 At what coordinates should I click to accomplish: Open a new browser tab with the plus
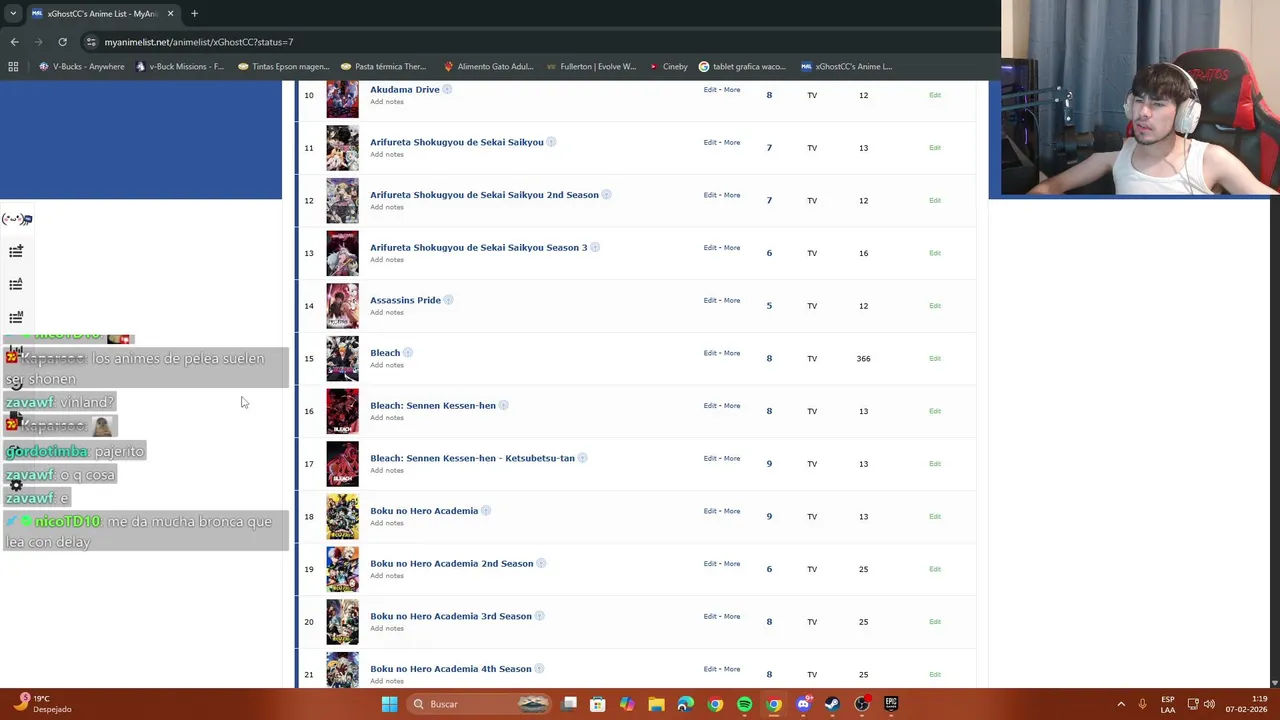tap(194, 14)
